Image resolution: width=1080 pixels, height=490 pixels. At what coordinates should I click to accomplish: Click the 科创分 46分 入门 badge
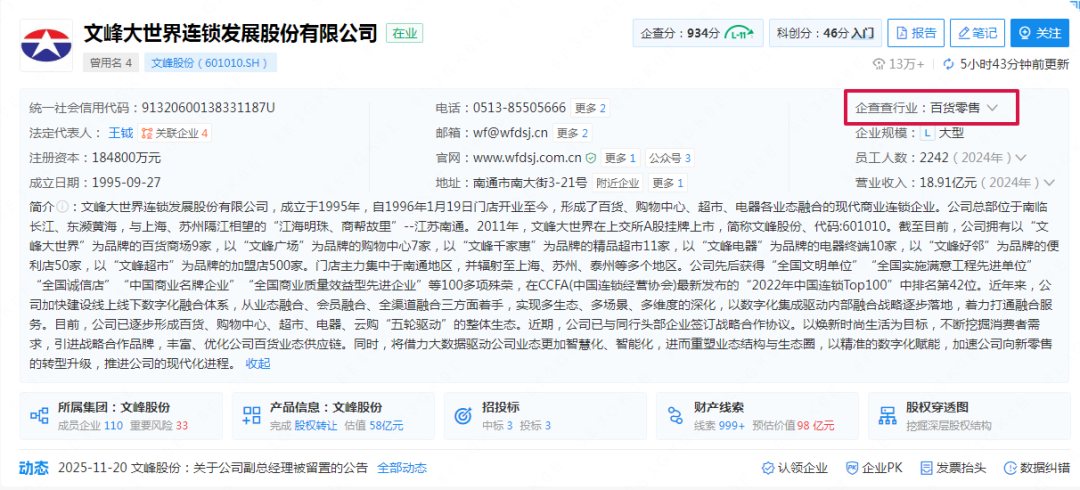pos(824,32)
